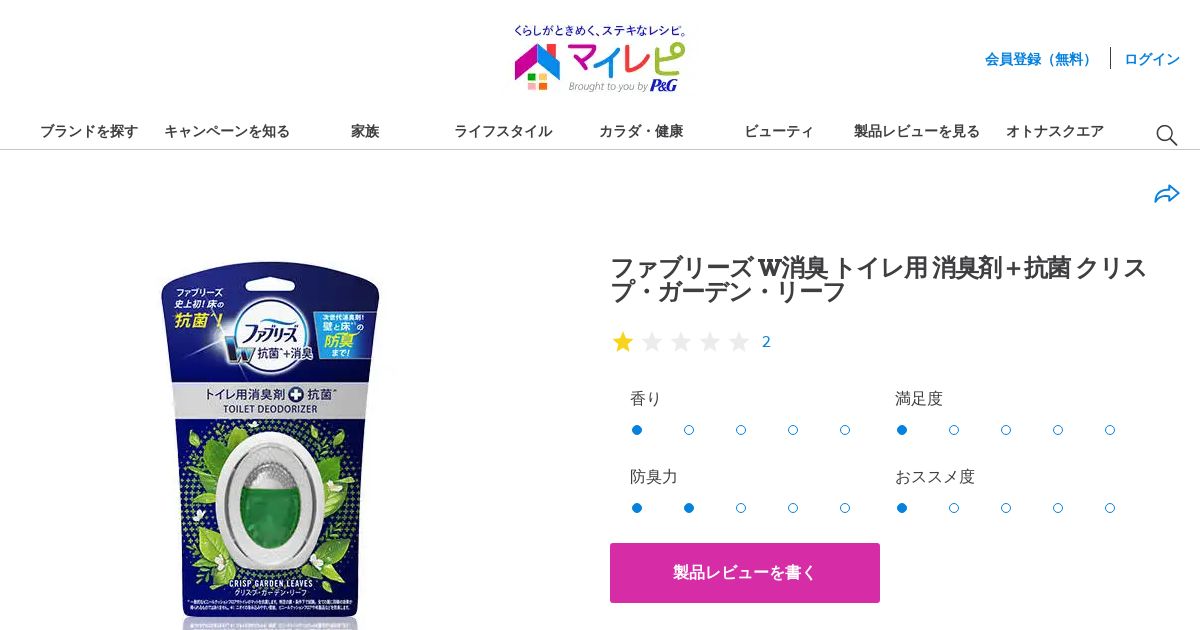1200x630 pixels.
Task: Click the Febreze product package image
Action: tap(270, 440)
